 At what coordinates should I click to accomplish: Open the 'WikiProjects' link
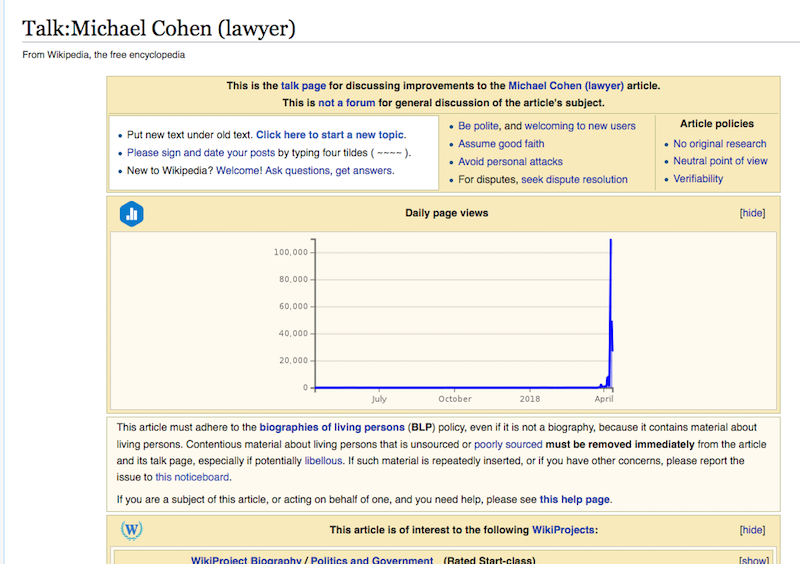pos(563,530)
